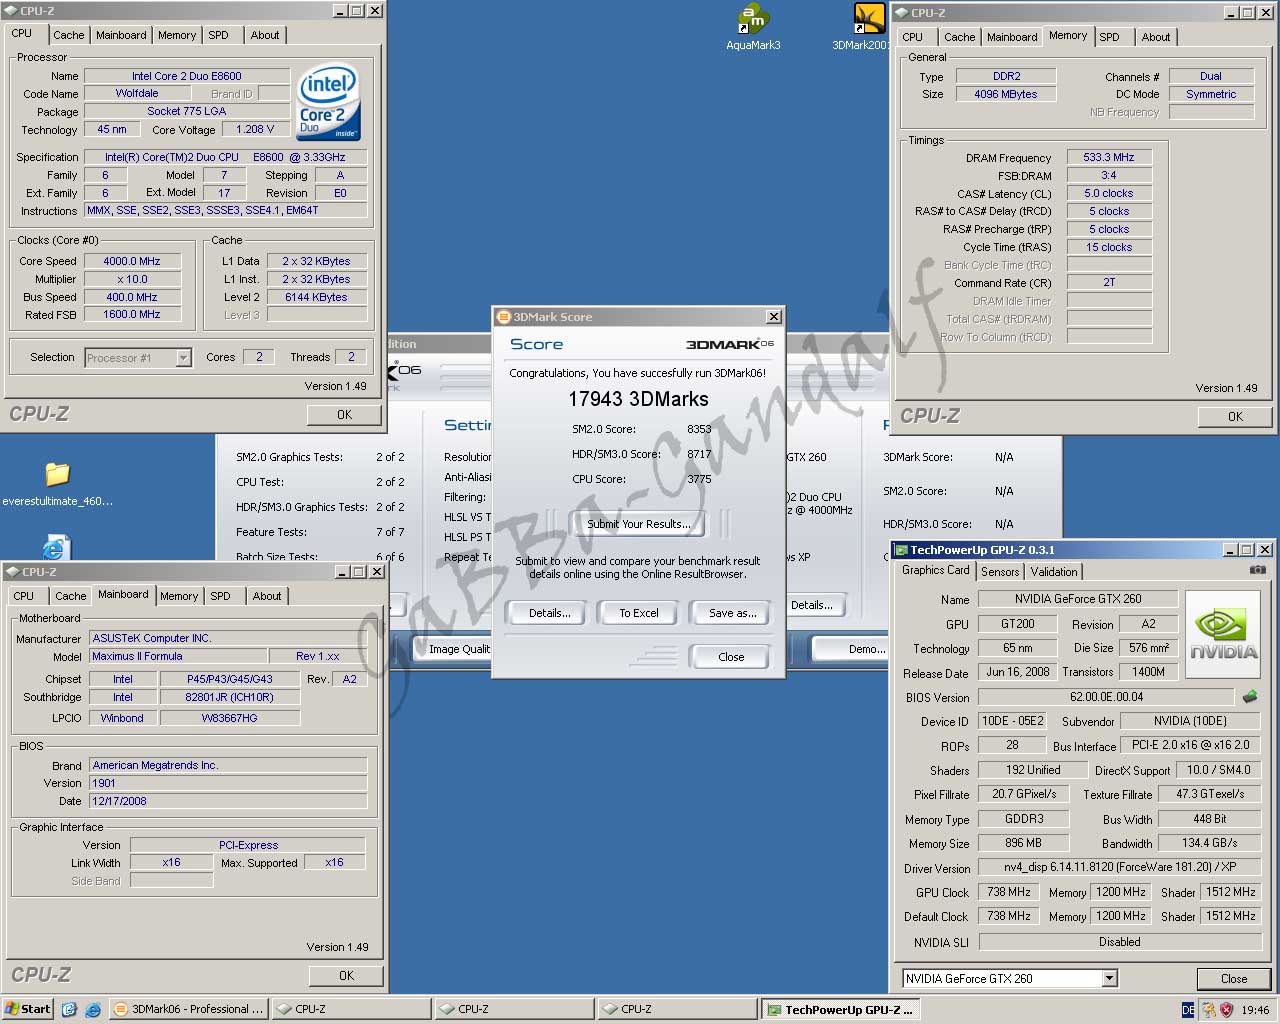Launch Internet Explorer from Quick Launch
This screenshot has height=1024, width=1280.
point(92,1009)
